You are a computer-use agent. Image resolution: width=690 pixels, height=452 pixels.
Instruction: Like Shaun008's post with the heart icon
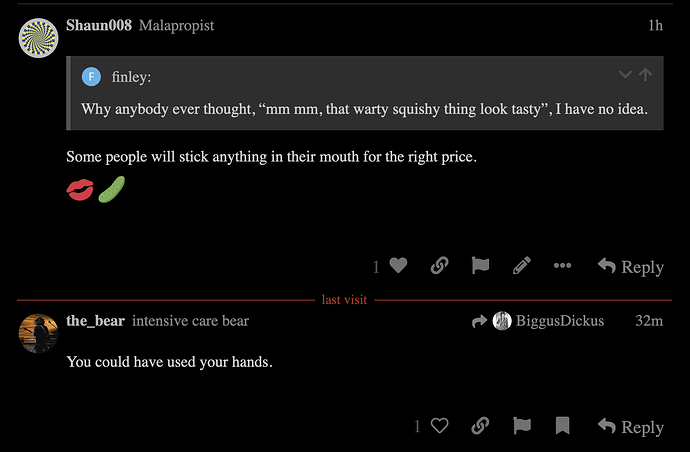click(x=398, y=266)
